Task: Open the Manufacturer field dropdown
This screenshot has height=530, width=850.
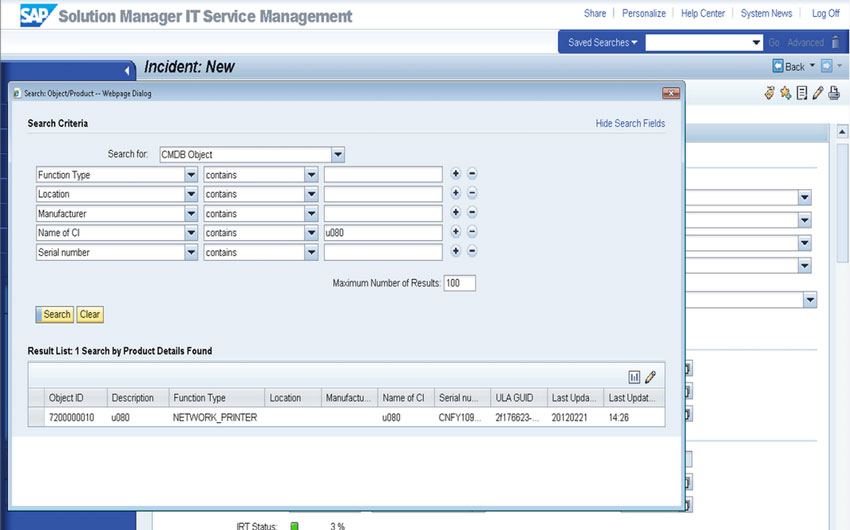Action: pos(191,214)
